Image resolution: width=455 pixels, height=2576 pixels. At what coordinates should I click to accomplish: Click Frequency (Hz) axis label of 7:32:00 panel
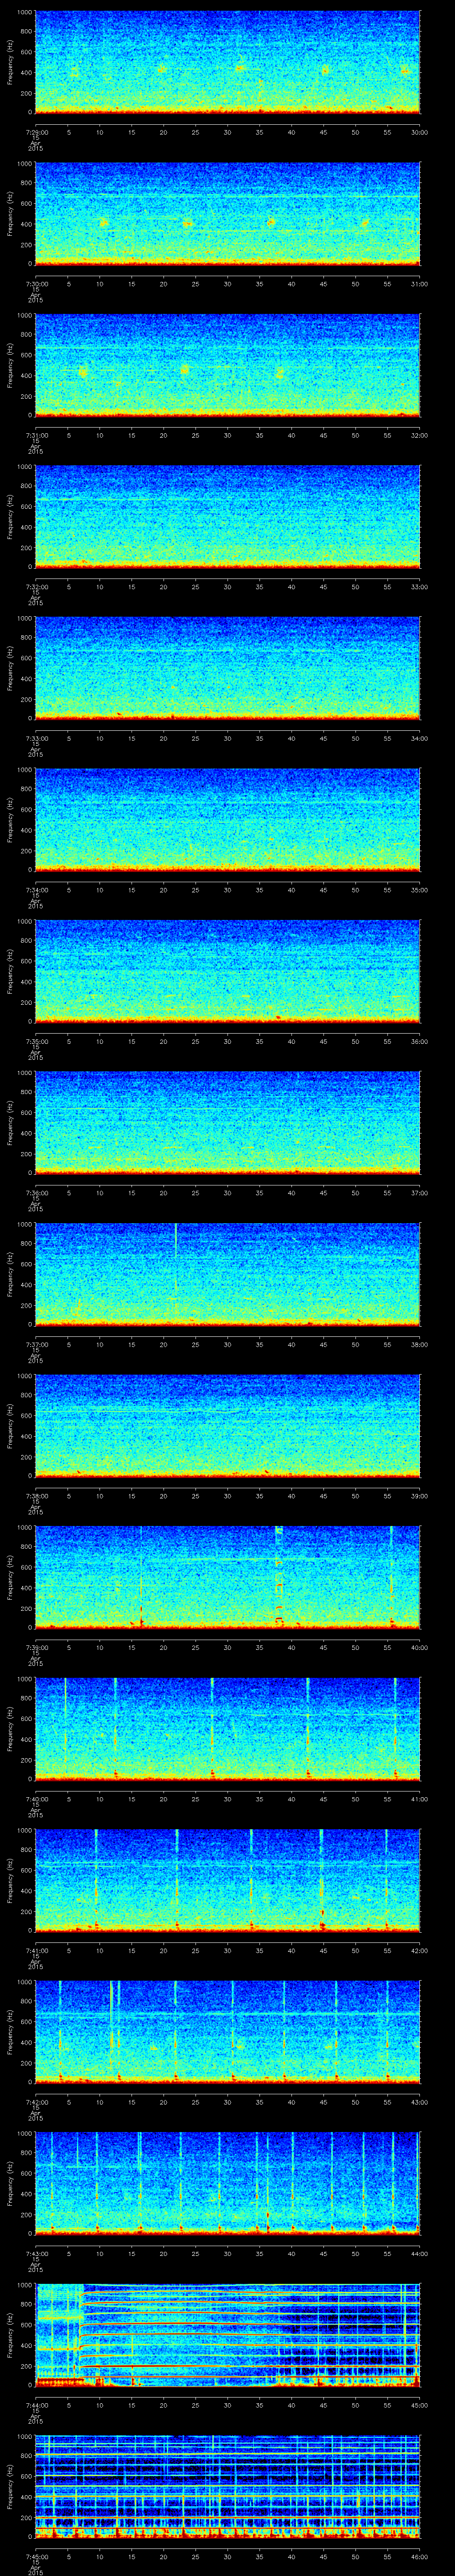coord(10,517)
